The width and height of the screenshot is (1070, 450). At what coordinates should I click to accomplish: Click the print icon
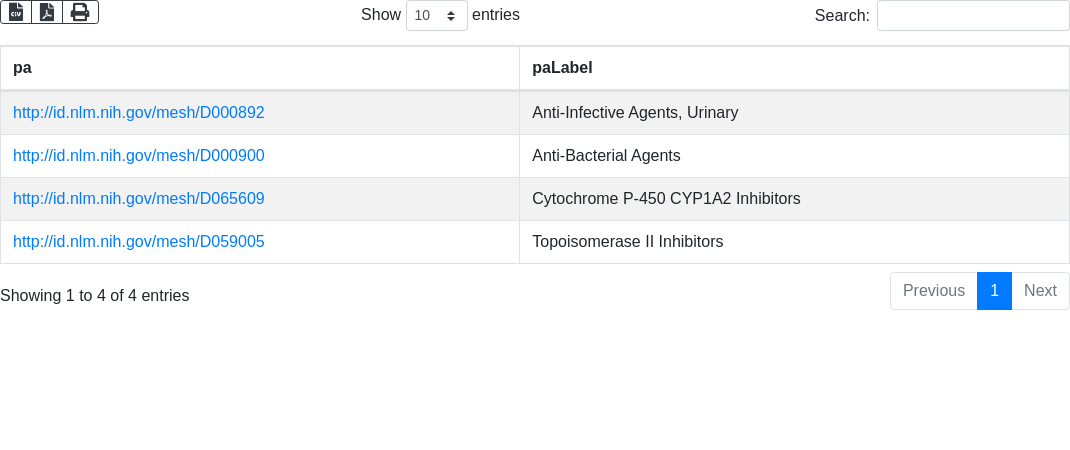(80, 12)
